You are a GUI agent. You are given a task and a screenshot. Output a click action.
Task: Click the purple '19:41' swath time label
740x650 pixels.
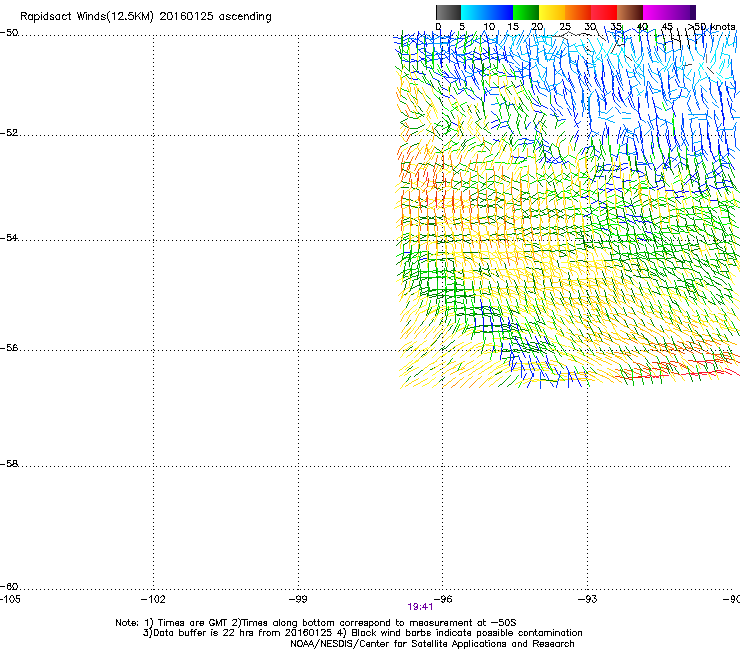(x=420, y=607)
